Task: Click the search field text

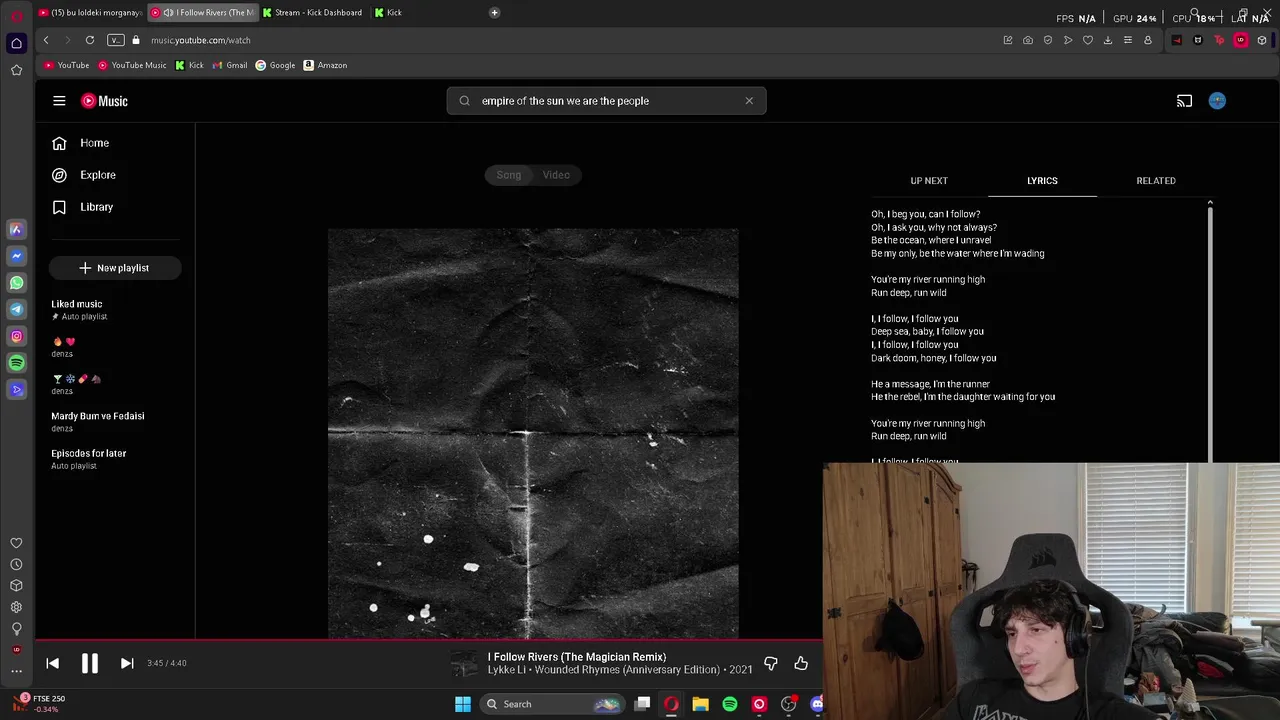Action: pyautogui.click(x=565, y=101)
